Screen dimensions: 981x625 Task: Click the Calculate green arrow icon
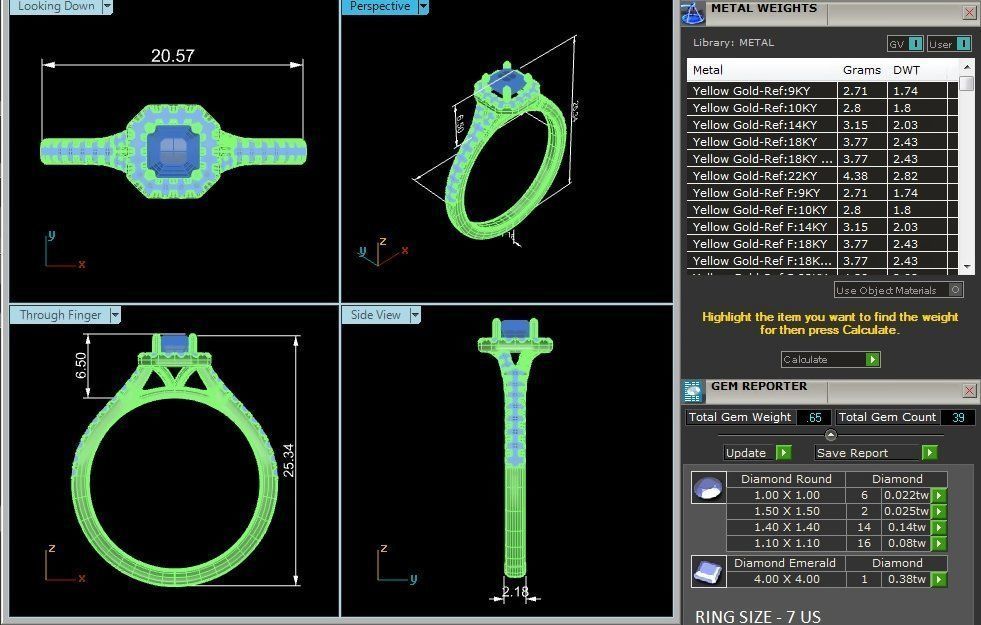[x=872, y=360]
